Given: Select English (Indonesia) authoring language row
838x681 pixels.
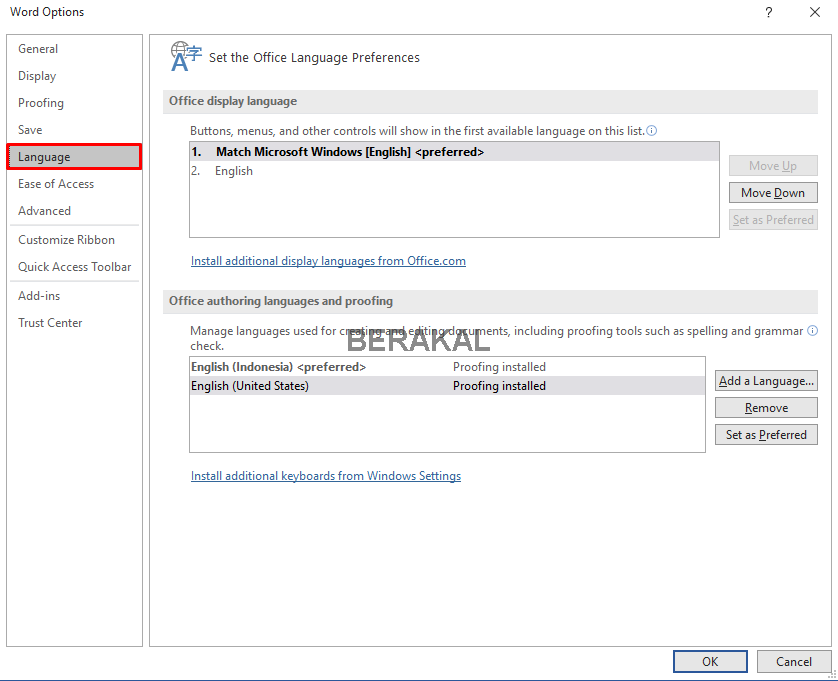Looking at the screenshot, I should pos(447,367).
